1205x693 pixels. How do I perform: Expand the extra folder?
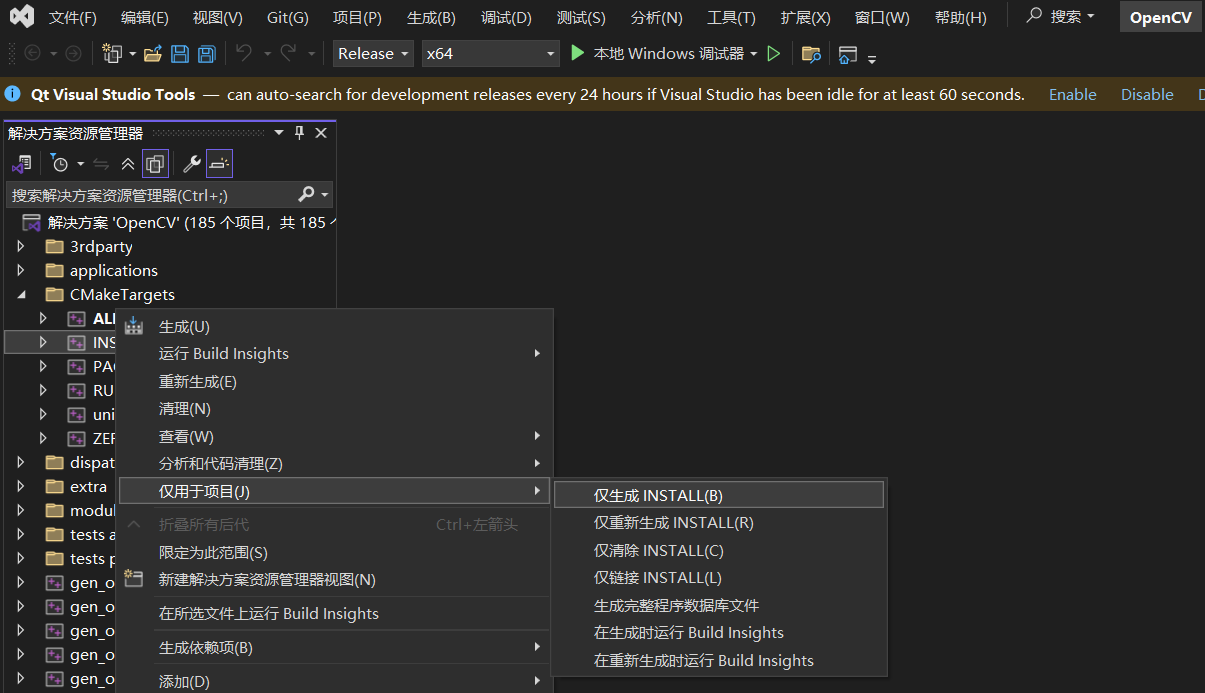20,486
